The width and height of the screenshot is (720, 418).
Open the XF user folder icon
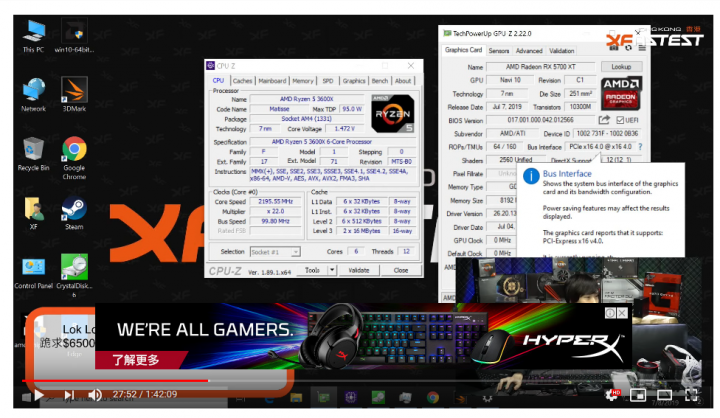34,213
